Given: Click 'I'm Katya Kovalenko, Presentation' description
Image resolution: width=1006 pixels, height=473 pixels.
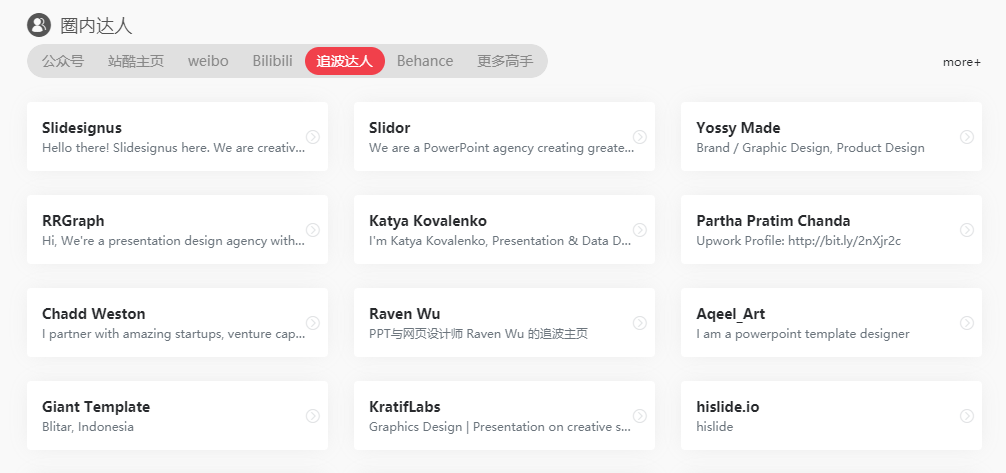Looking at the screenshot, I should 500,241.
